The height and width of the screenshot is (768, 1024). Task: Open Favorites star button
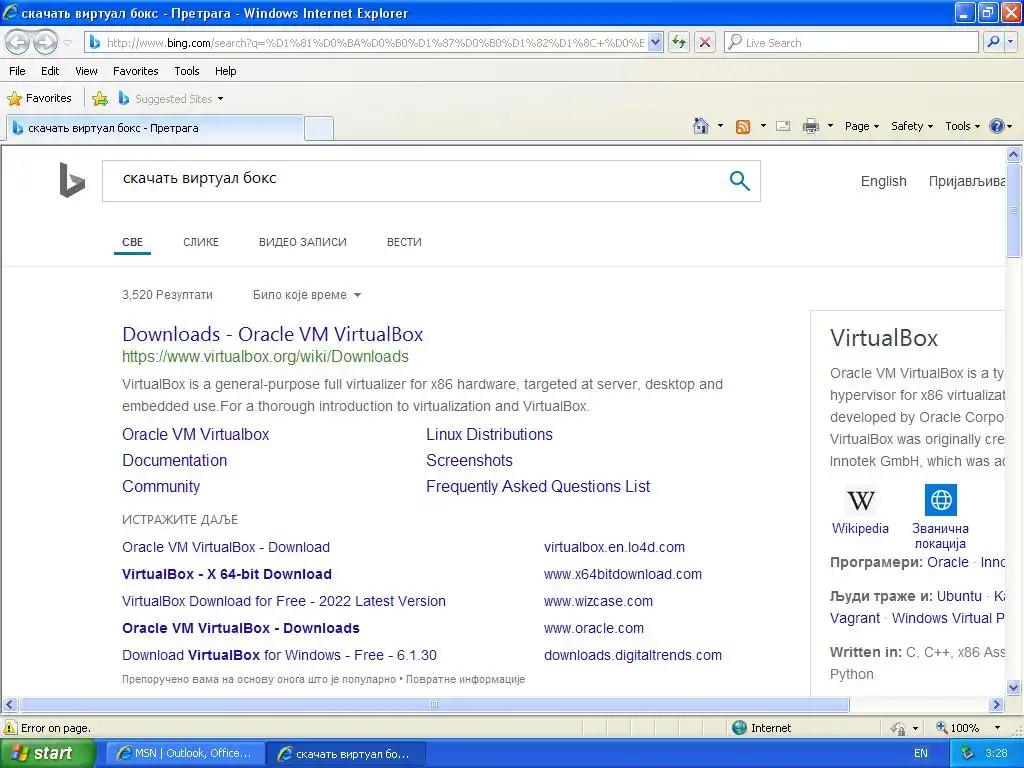[x=39, y=99]
